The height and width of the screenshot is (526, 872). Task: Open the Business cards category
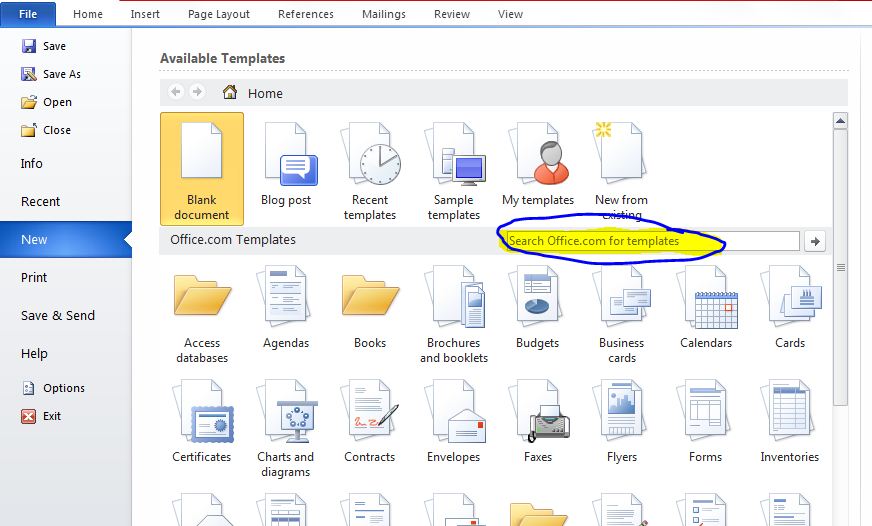[x=622, y=315]
